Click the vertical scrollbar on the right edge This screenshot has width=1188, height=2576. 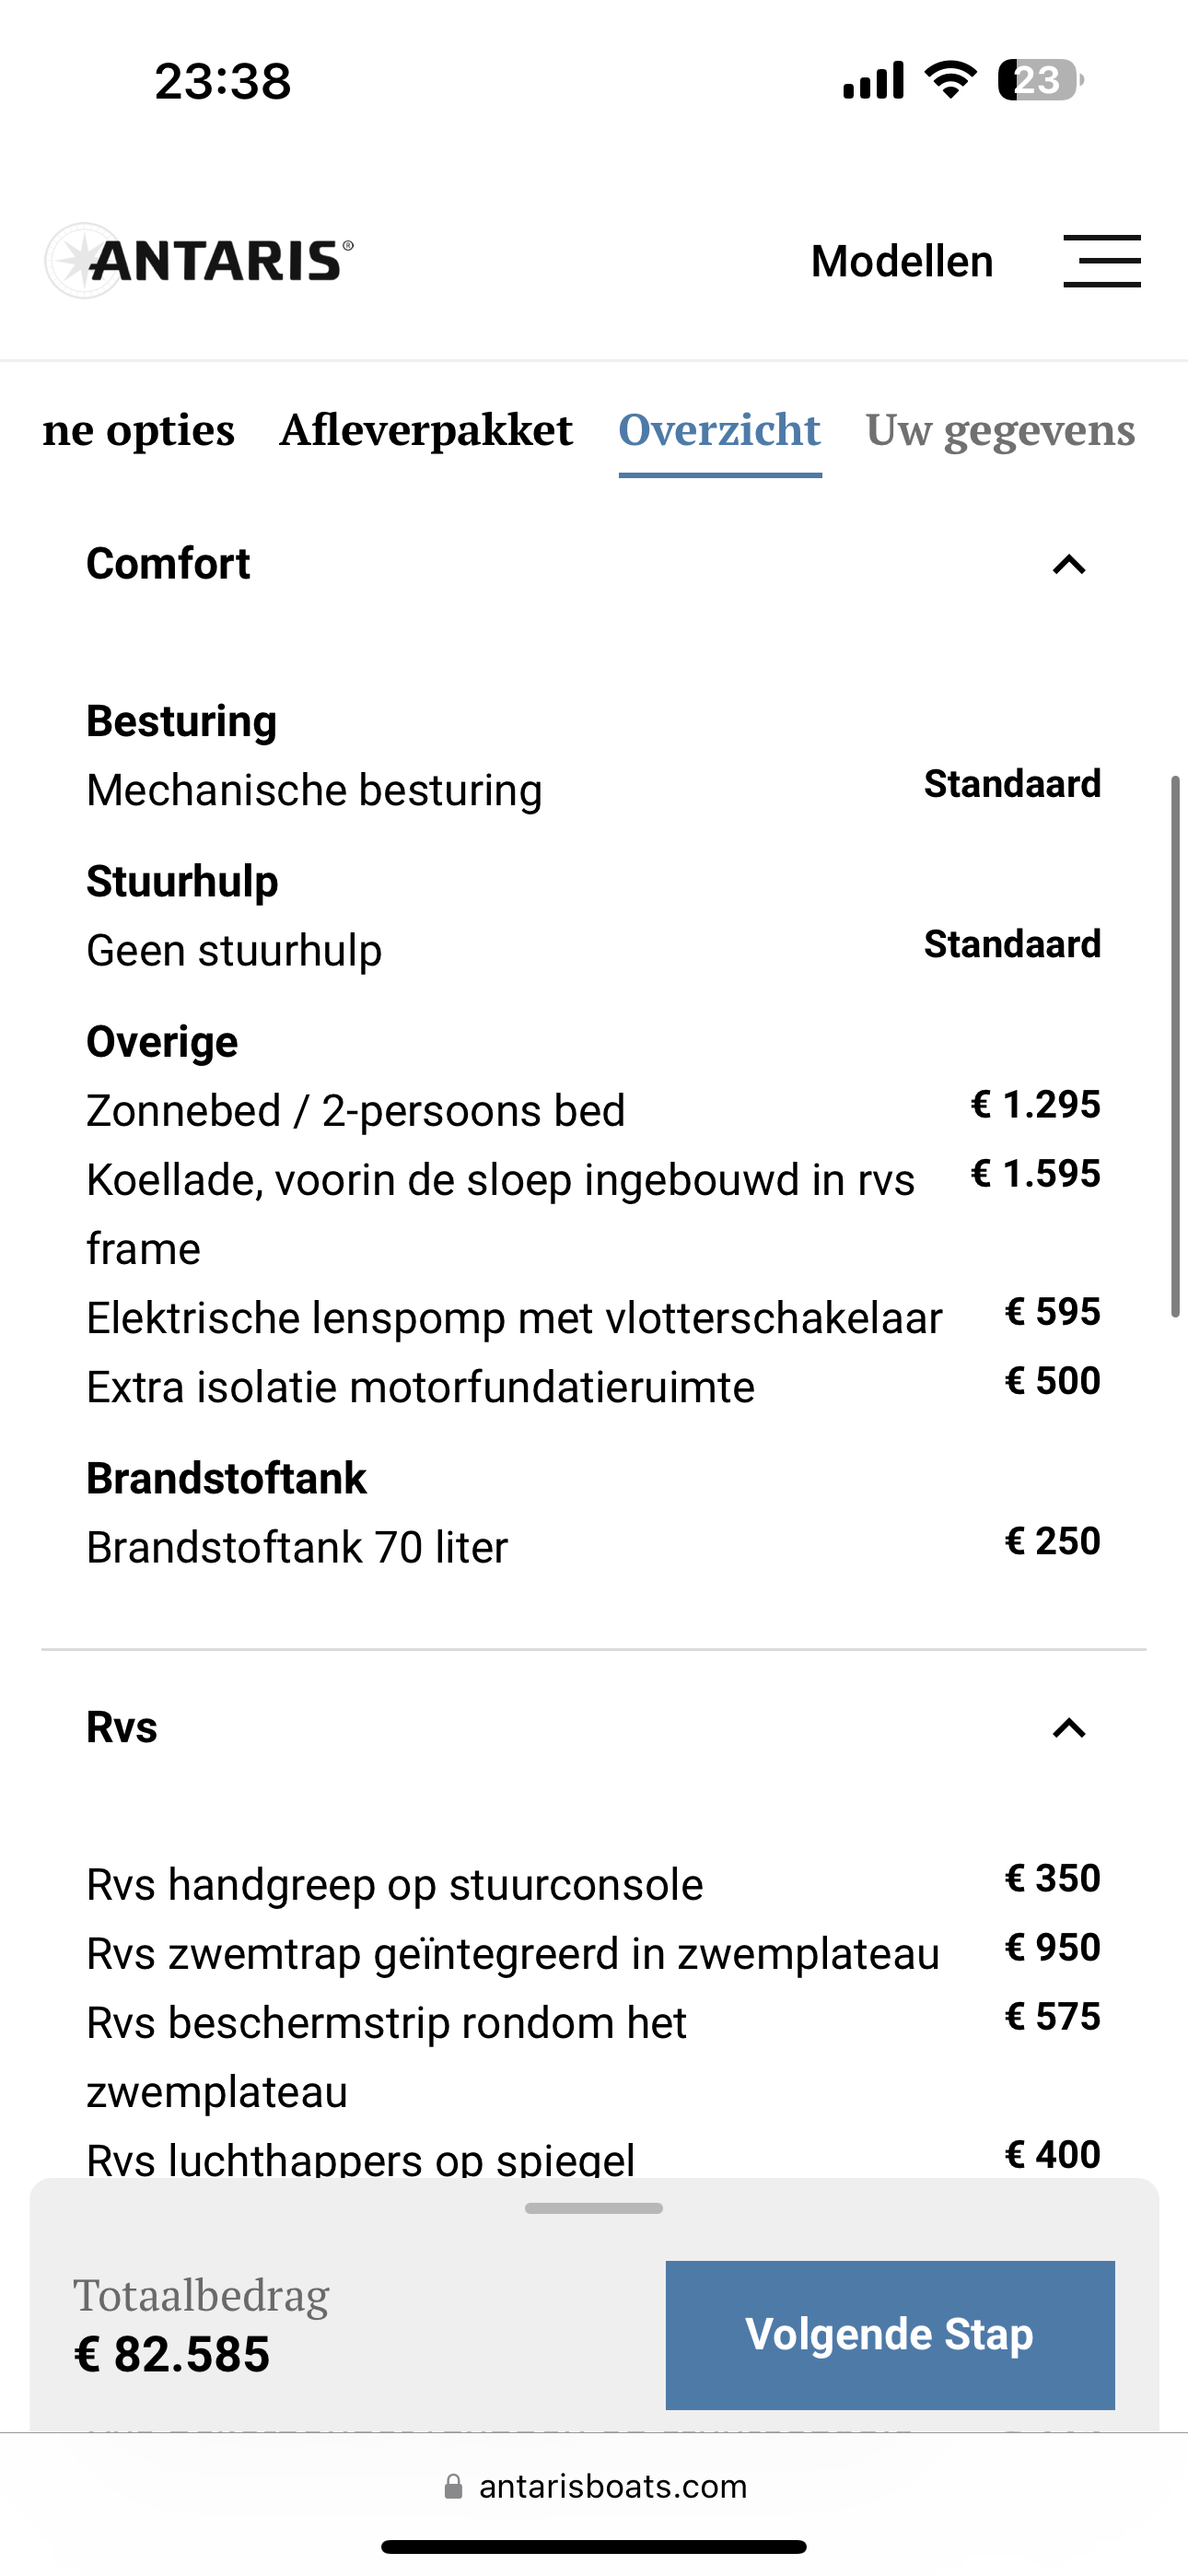(x=1176, y=1046)
